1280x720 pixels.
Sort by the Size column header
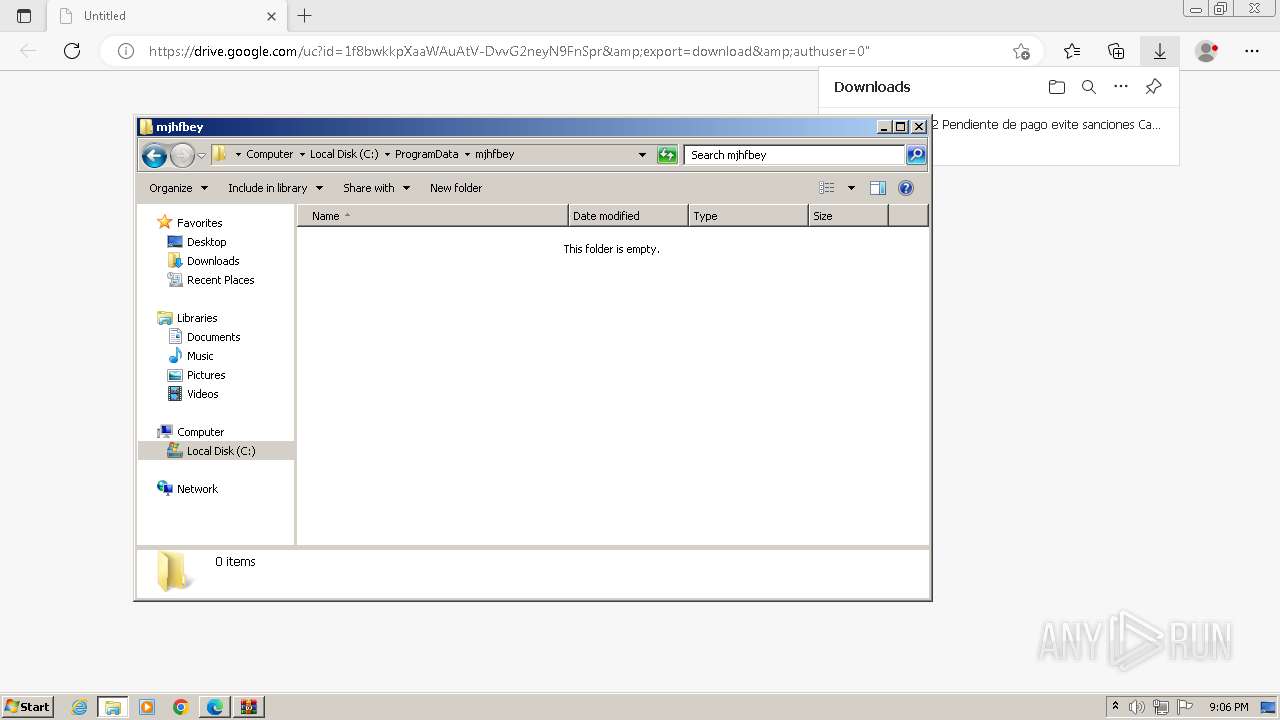tap(848, 216)
